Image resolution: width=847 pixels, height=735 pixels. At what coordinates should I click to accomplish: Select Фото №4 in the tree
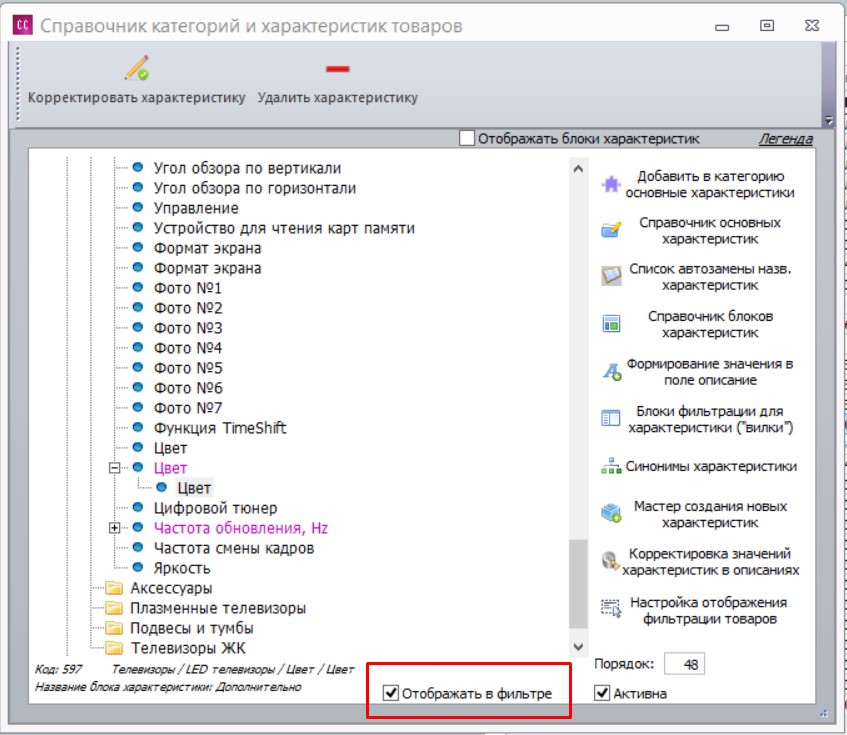(x=188, y=348)
